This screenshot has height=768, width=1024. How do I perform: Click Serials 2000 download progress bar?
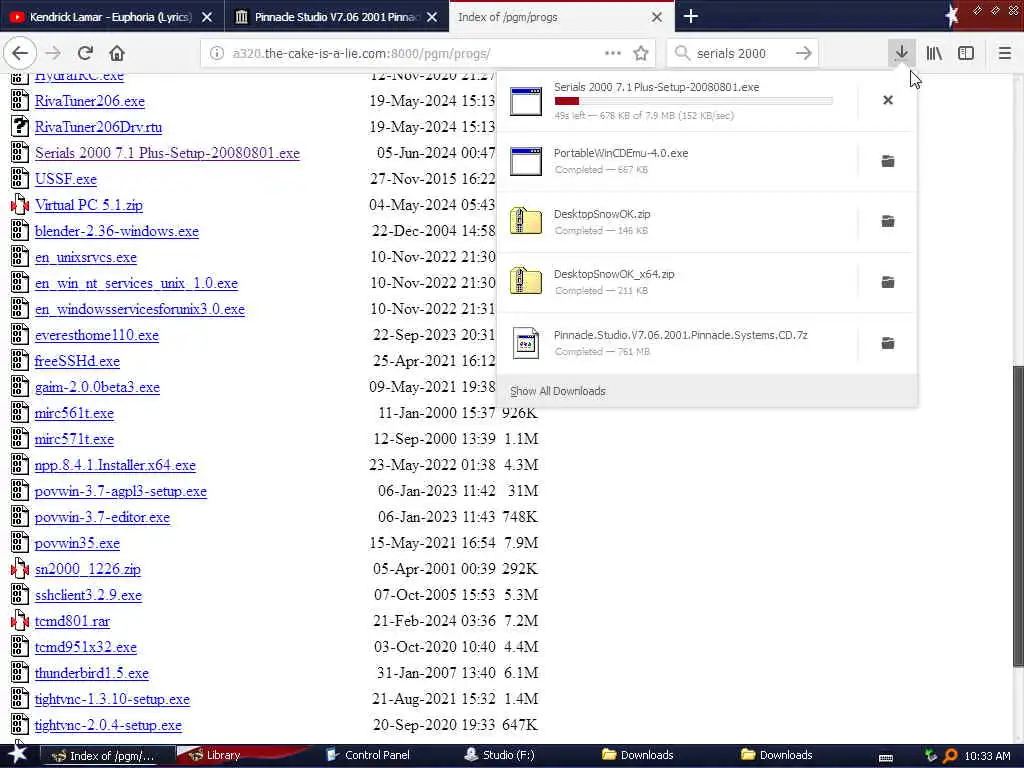pos(693,101)
